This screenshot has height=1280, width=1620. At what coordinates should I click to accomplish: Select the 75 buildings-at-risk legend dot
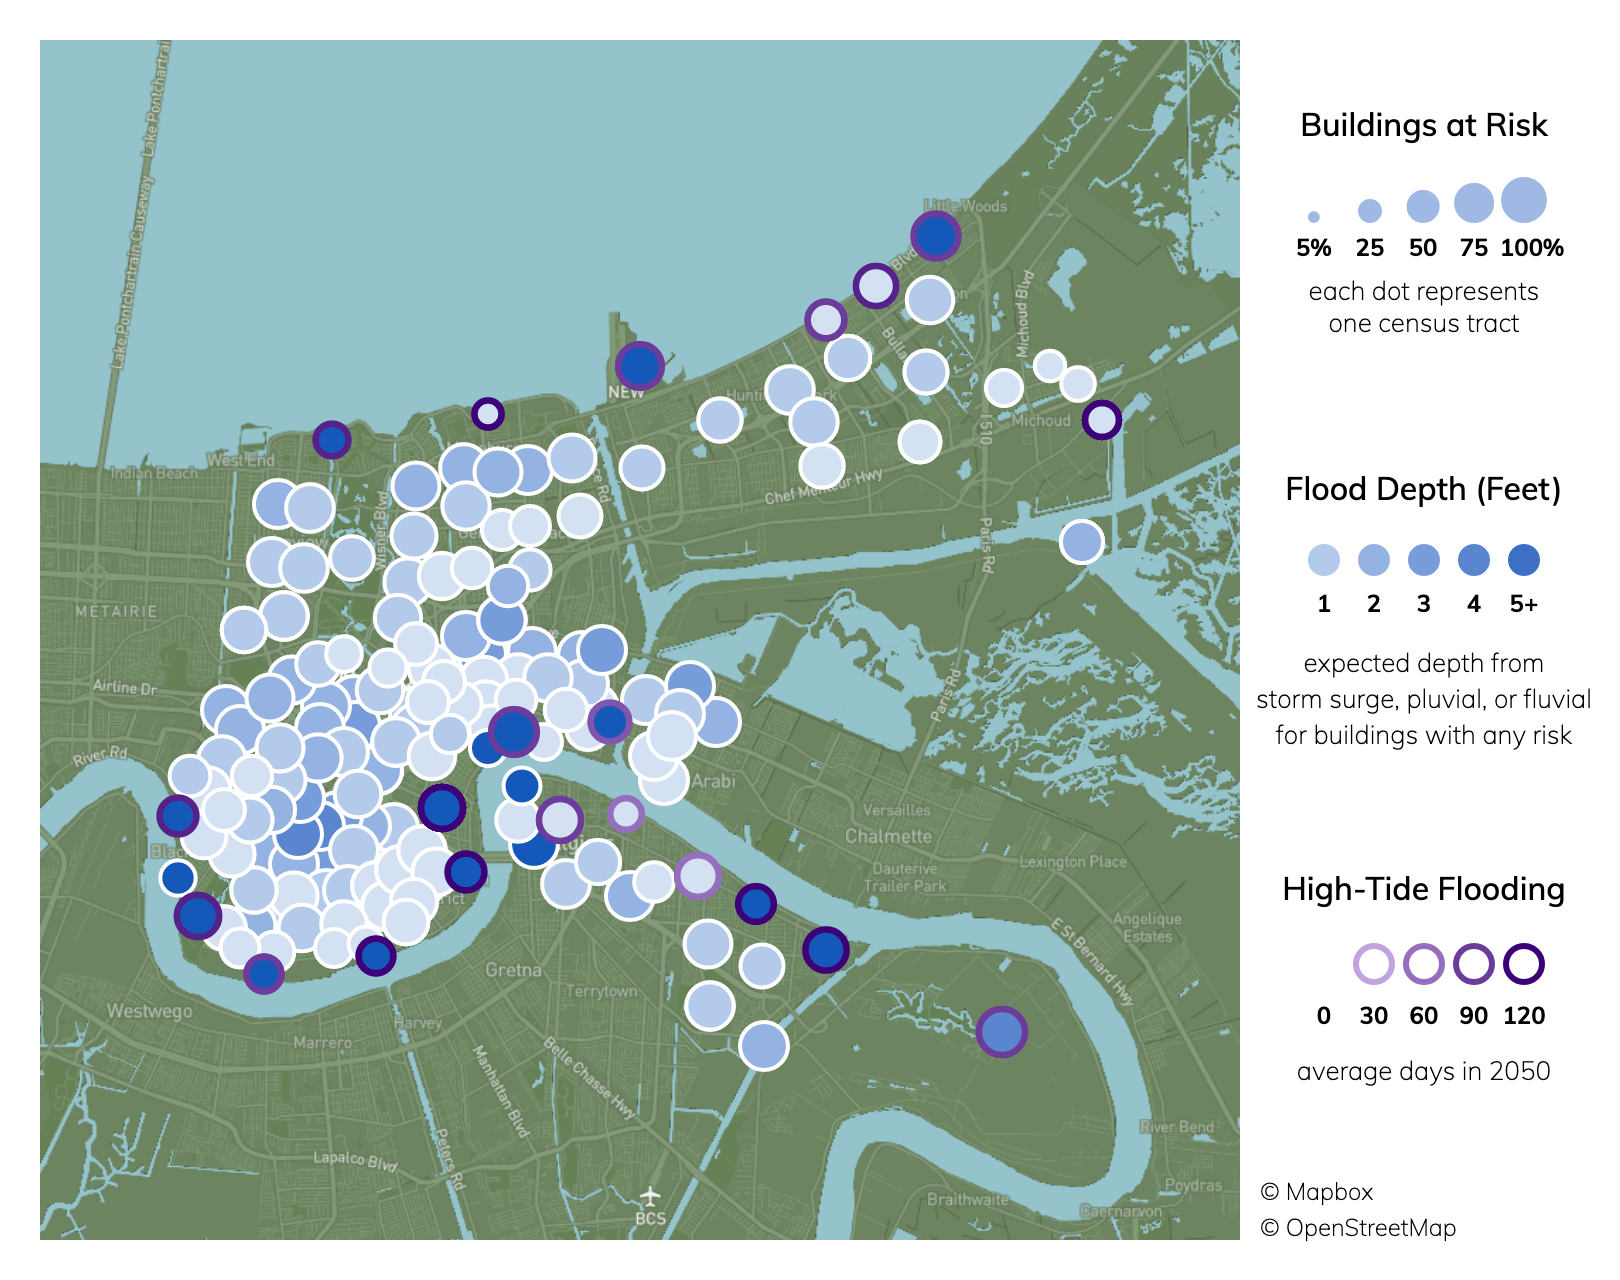(x=1473, y=203)
